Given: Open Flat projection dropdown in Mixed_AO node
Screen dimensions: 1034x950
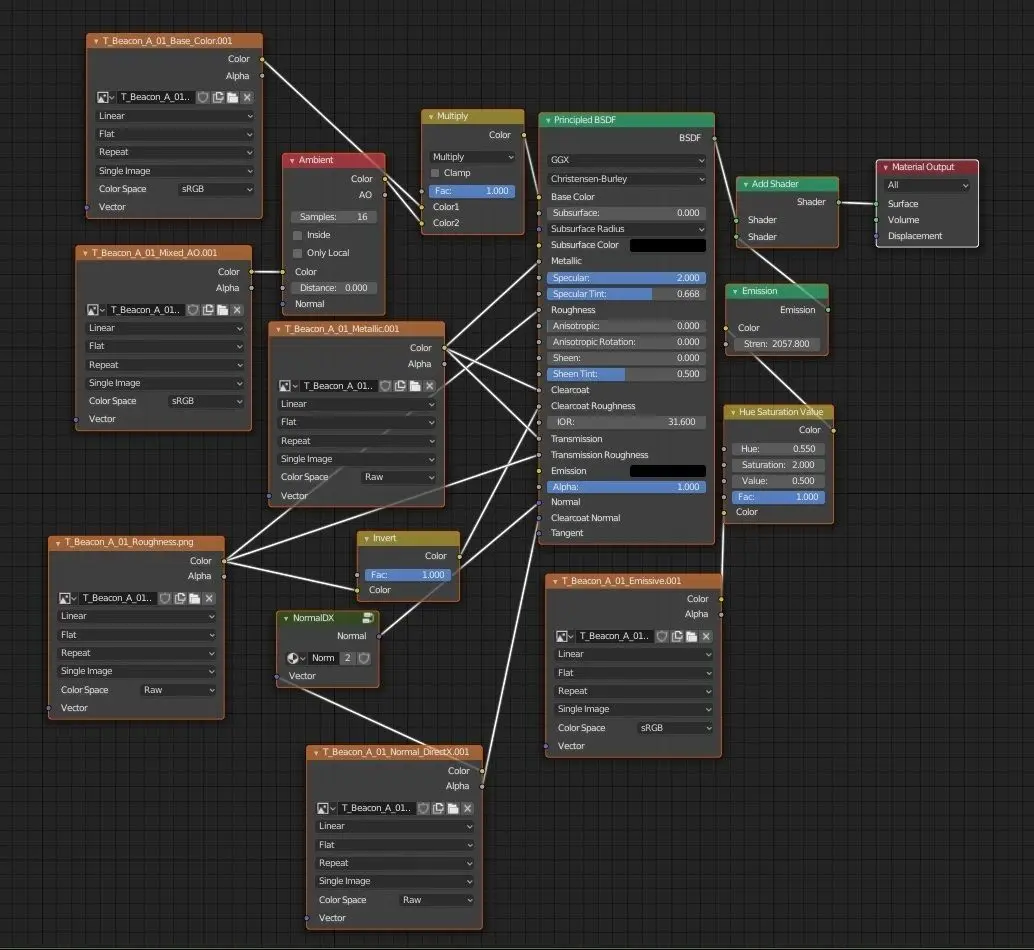Looking at the screenshot, I should pyautogui.click(x=165, y=346).
